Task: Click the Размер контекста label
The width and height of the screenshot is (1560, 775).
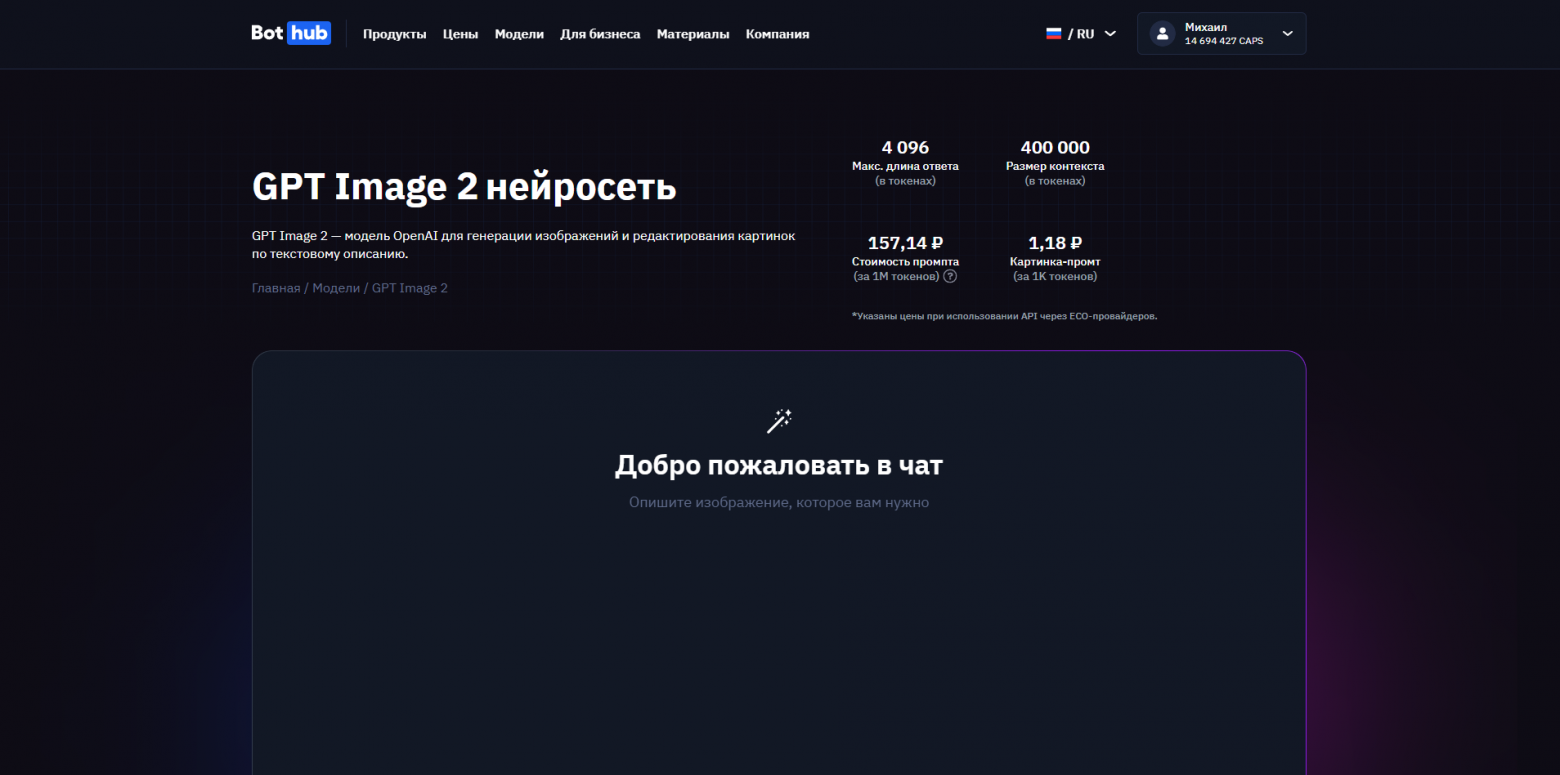Action: 1055,166
